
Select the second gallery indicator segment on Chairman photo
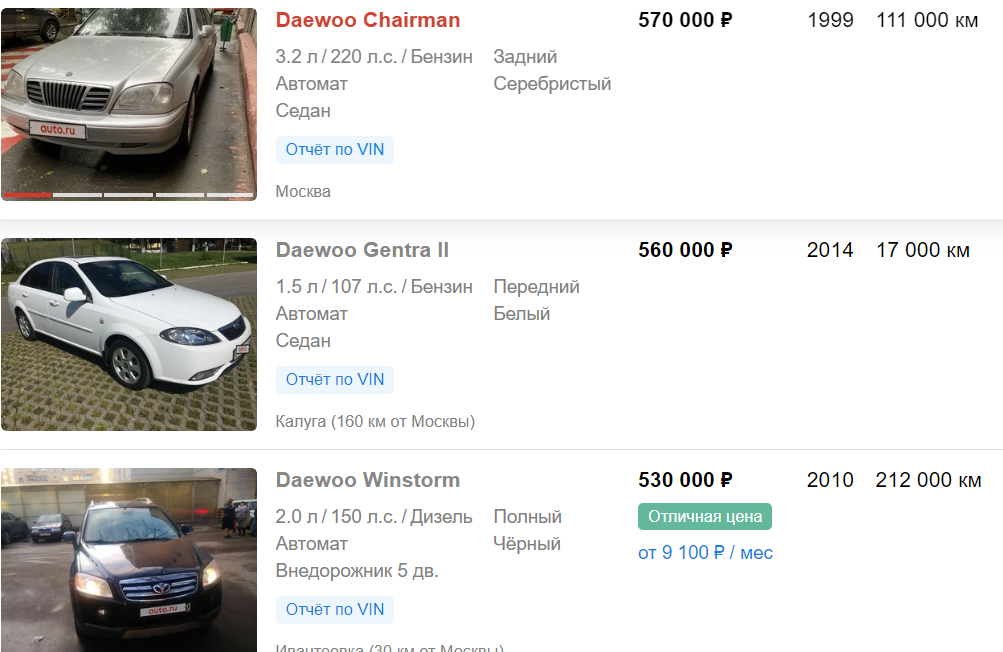(77, 195)
